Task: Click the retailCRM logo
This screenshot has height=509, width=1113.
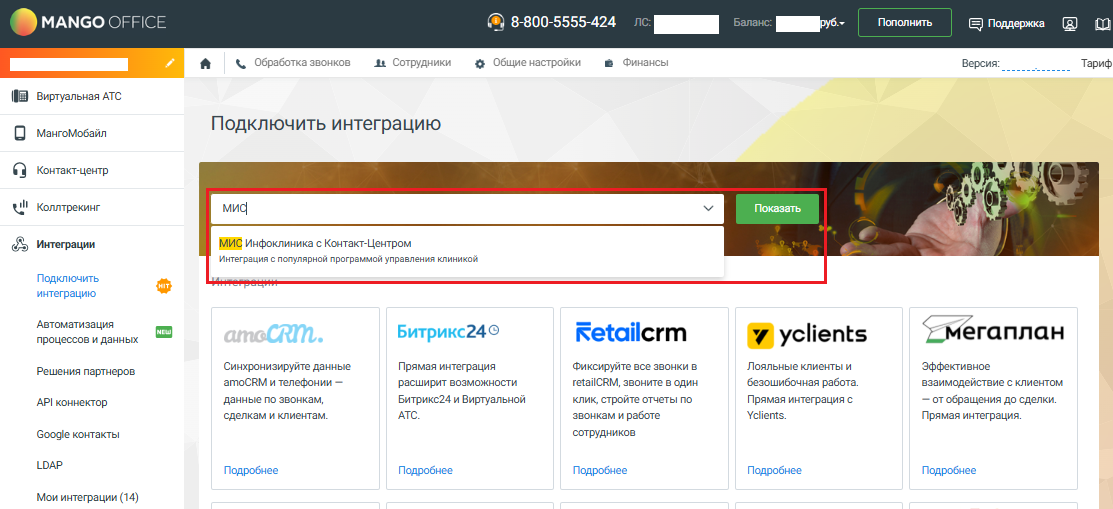Action: coord(631,332)
